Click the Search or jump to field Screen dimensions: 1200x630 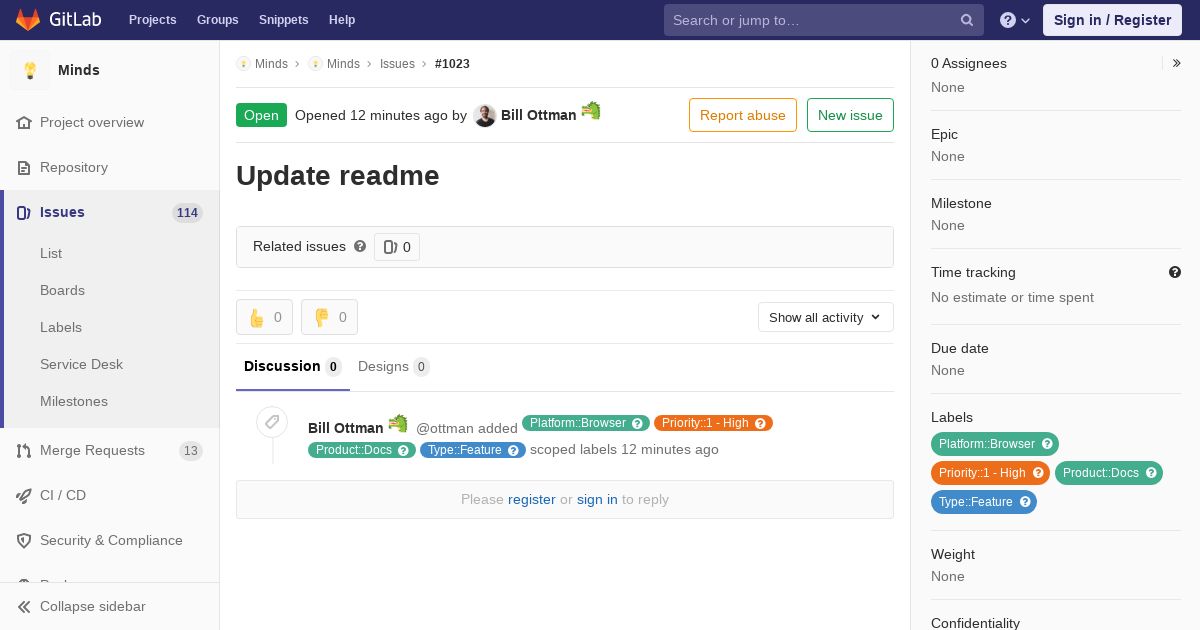[x=824, y=20]
